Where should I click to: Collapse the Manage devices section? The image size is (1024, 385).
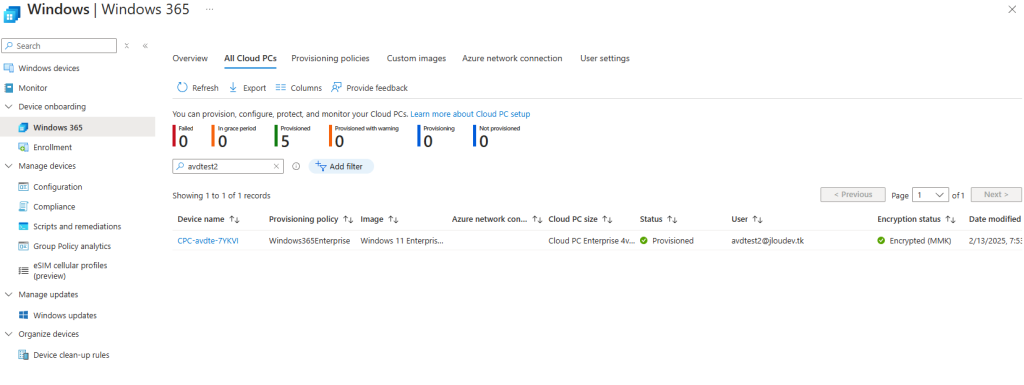click(x=8, y=166)
